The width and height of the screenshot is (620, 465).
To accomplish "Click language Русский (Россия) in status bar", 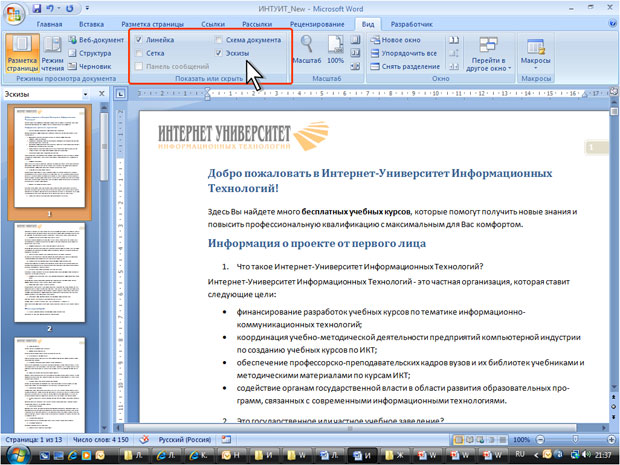I will (x=185, y=440).
